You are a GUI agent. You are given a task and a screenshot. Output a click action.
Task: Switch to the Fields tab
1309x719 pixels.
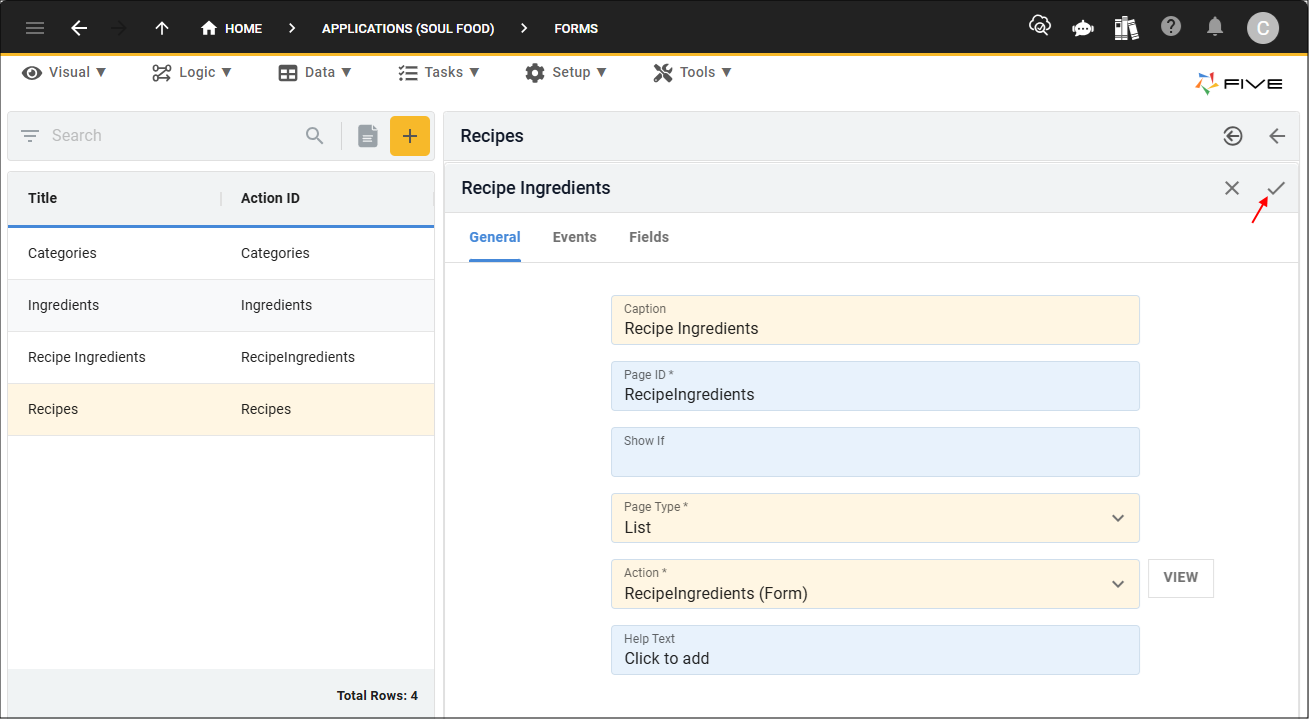(x=649, y=238)
